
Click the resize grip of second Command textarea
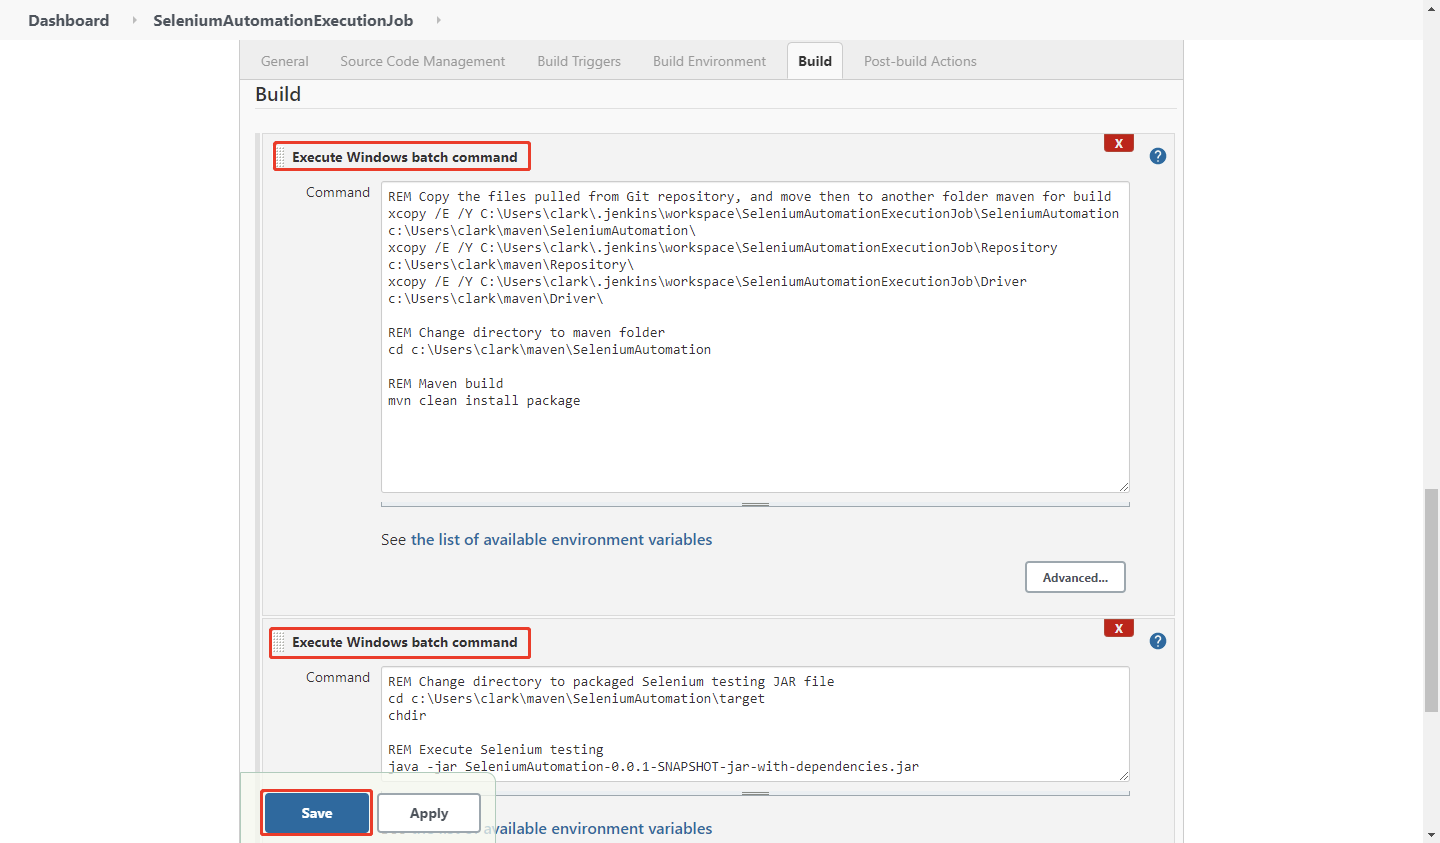click(1123, 775)
